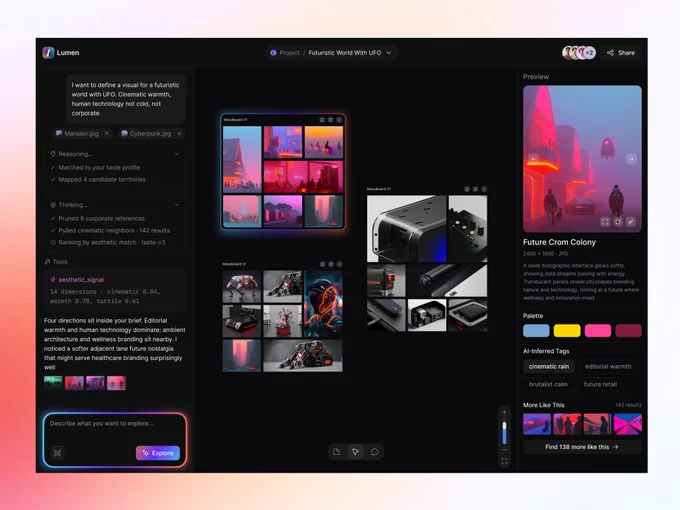Select the neon helmet portrait in robot moodboard
The width and height of the screenshot is (680, 510).
point(324,304)
